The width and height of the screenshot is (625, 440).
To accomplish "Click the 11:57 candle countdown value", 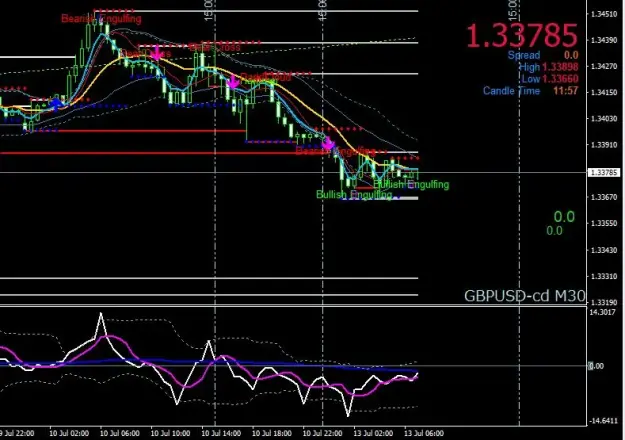I will coord(565,91).
